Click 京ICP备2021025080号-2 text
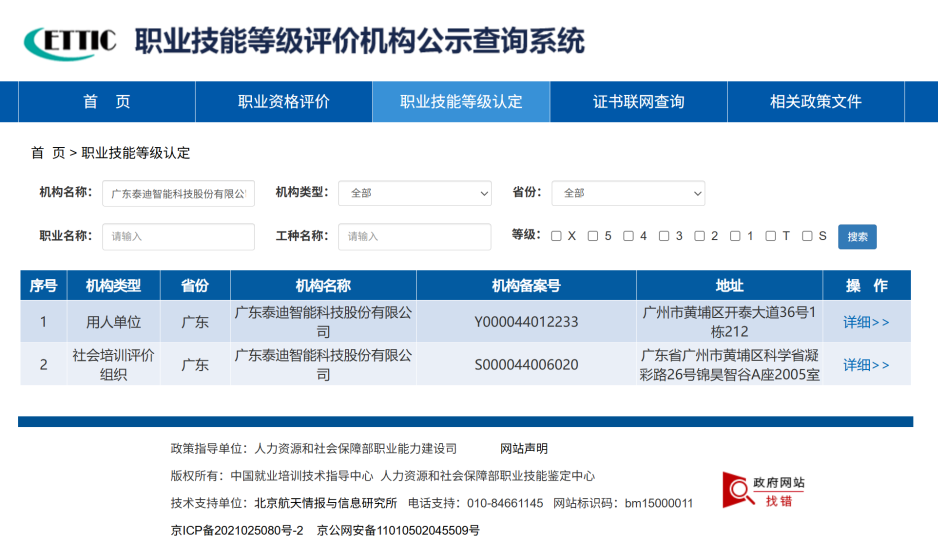The width and height of the screenshot is (938, 559). tap(237, 530)
